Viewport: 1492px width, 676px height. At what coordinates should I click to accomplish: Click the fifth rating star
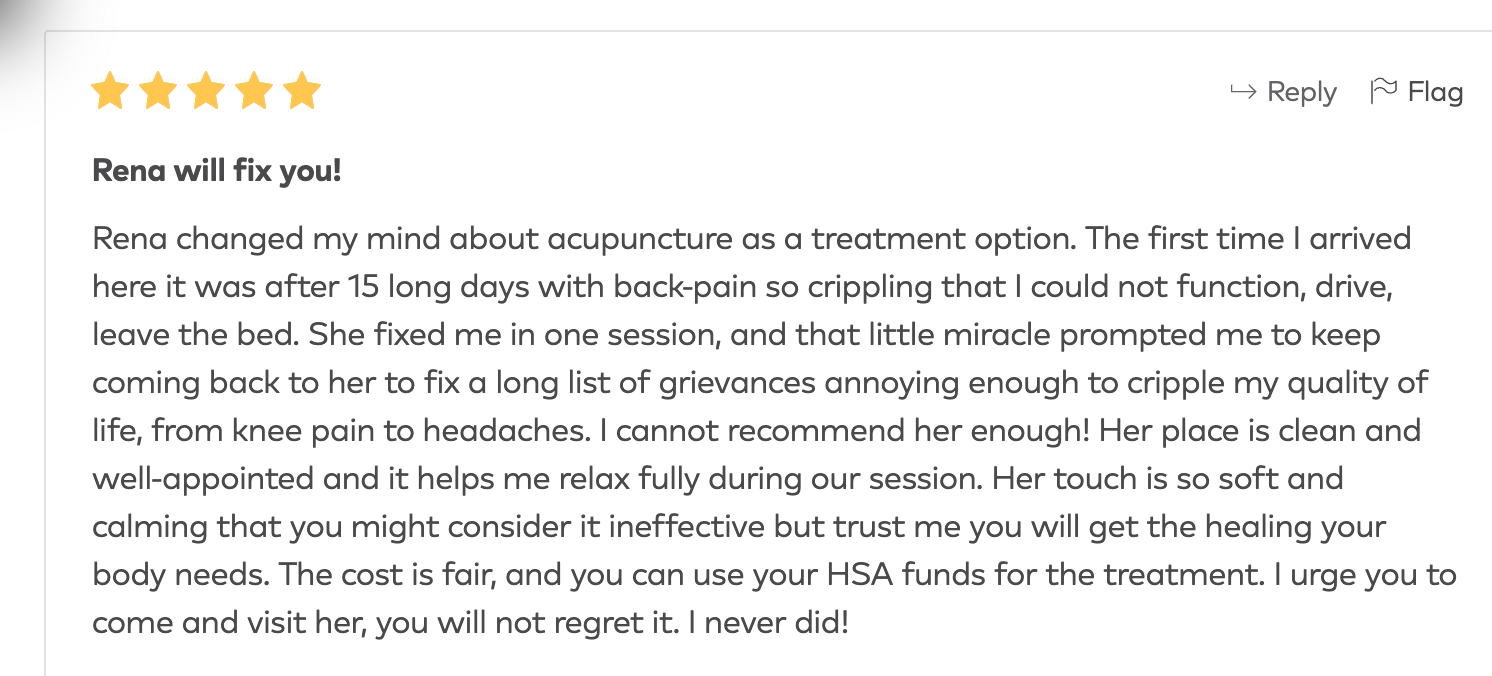pos(302,92)
